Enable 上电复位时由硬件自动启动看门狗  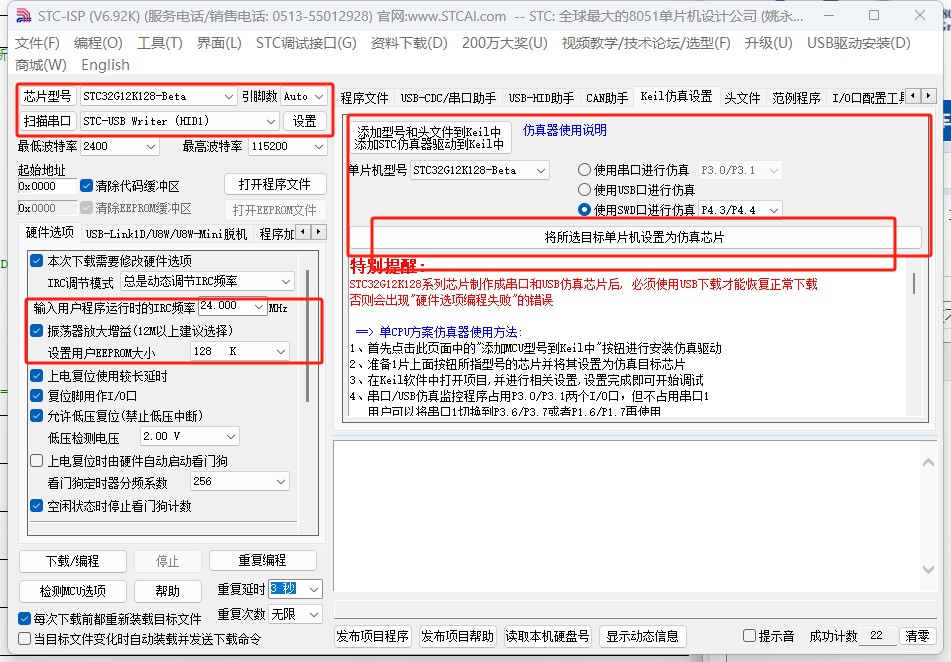(x=36, y=461)
